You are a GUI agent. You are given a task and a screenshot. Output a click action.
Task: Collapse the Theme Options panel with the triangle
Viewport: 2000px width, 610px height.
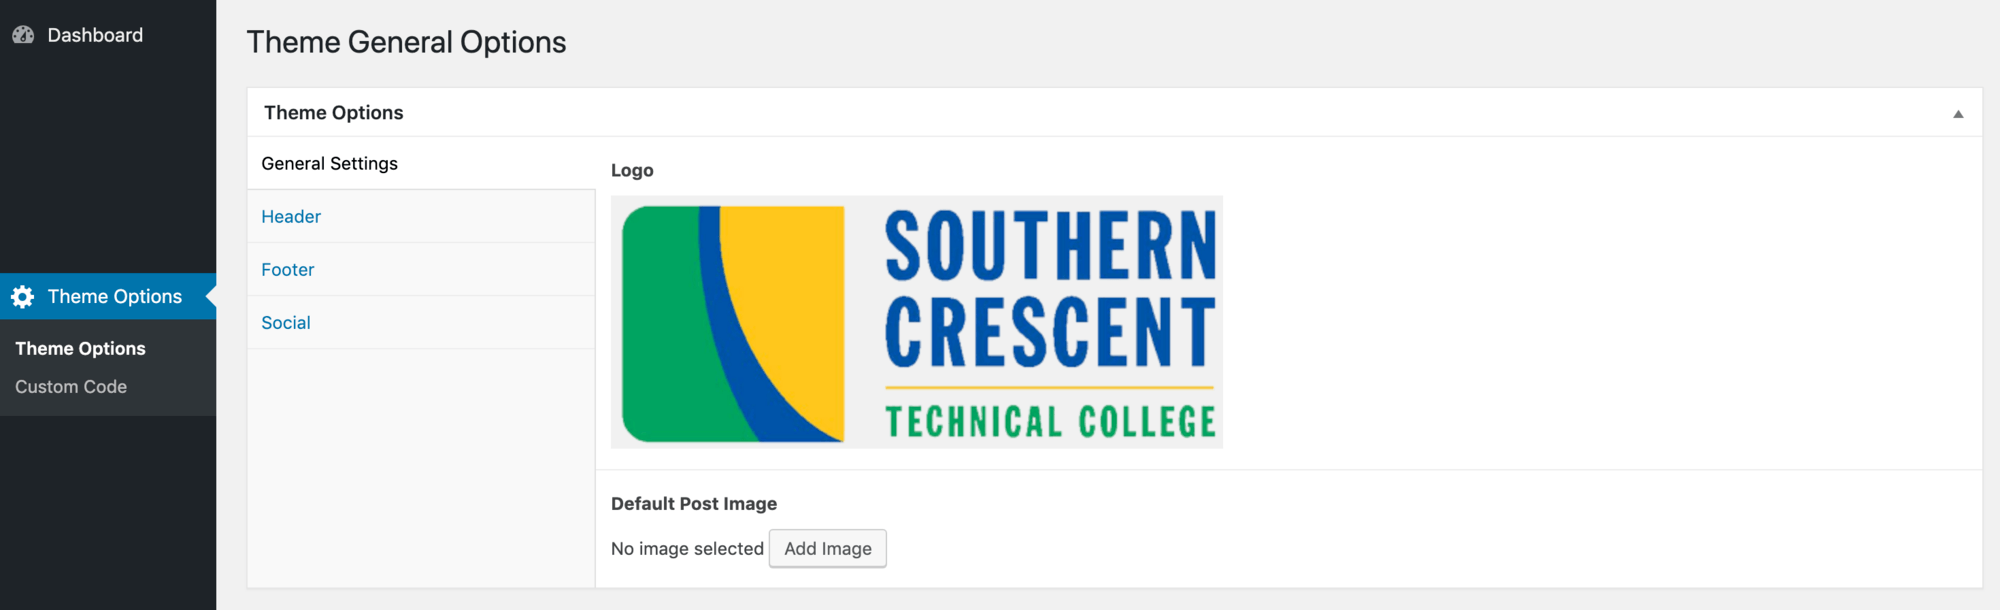click(1958, 114)
